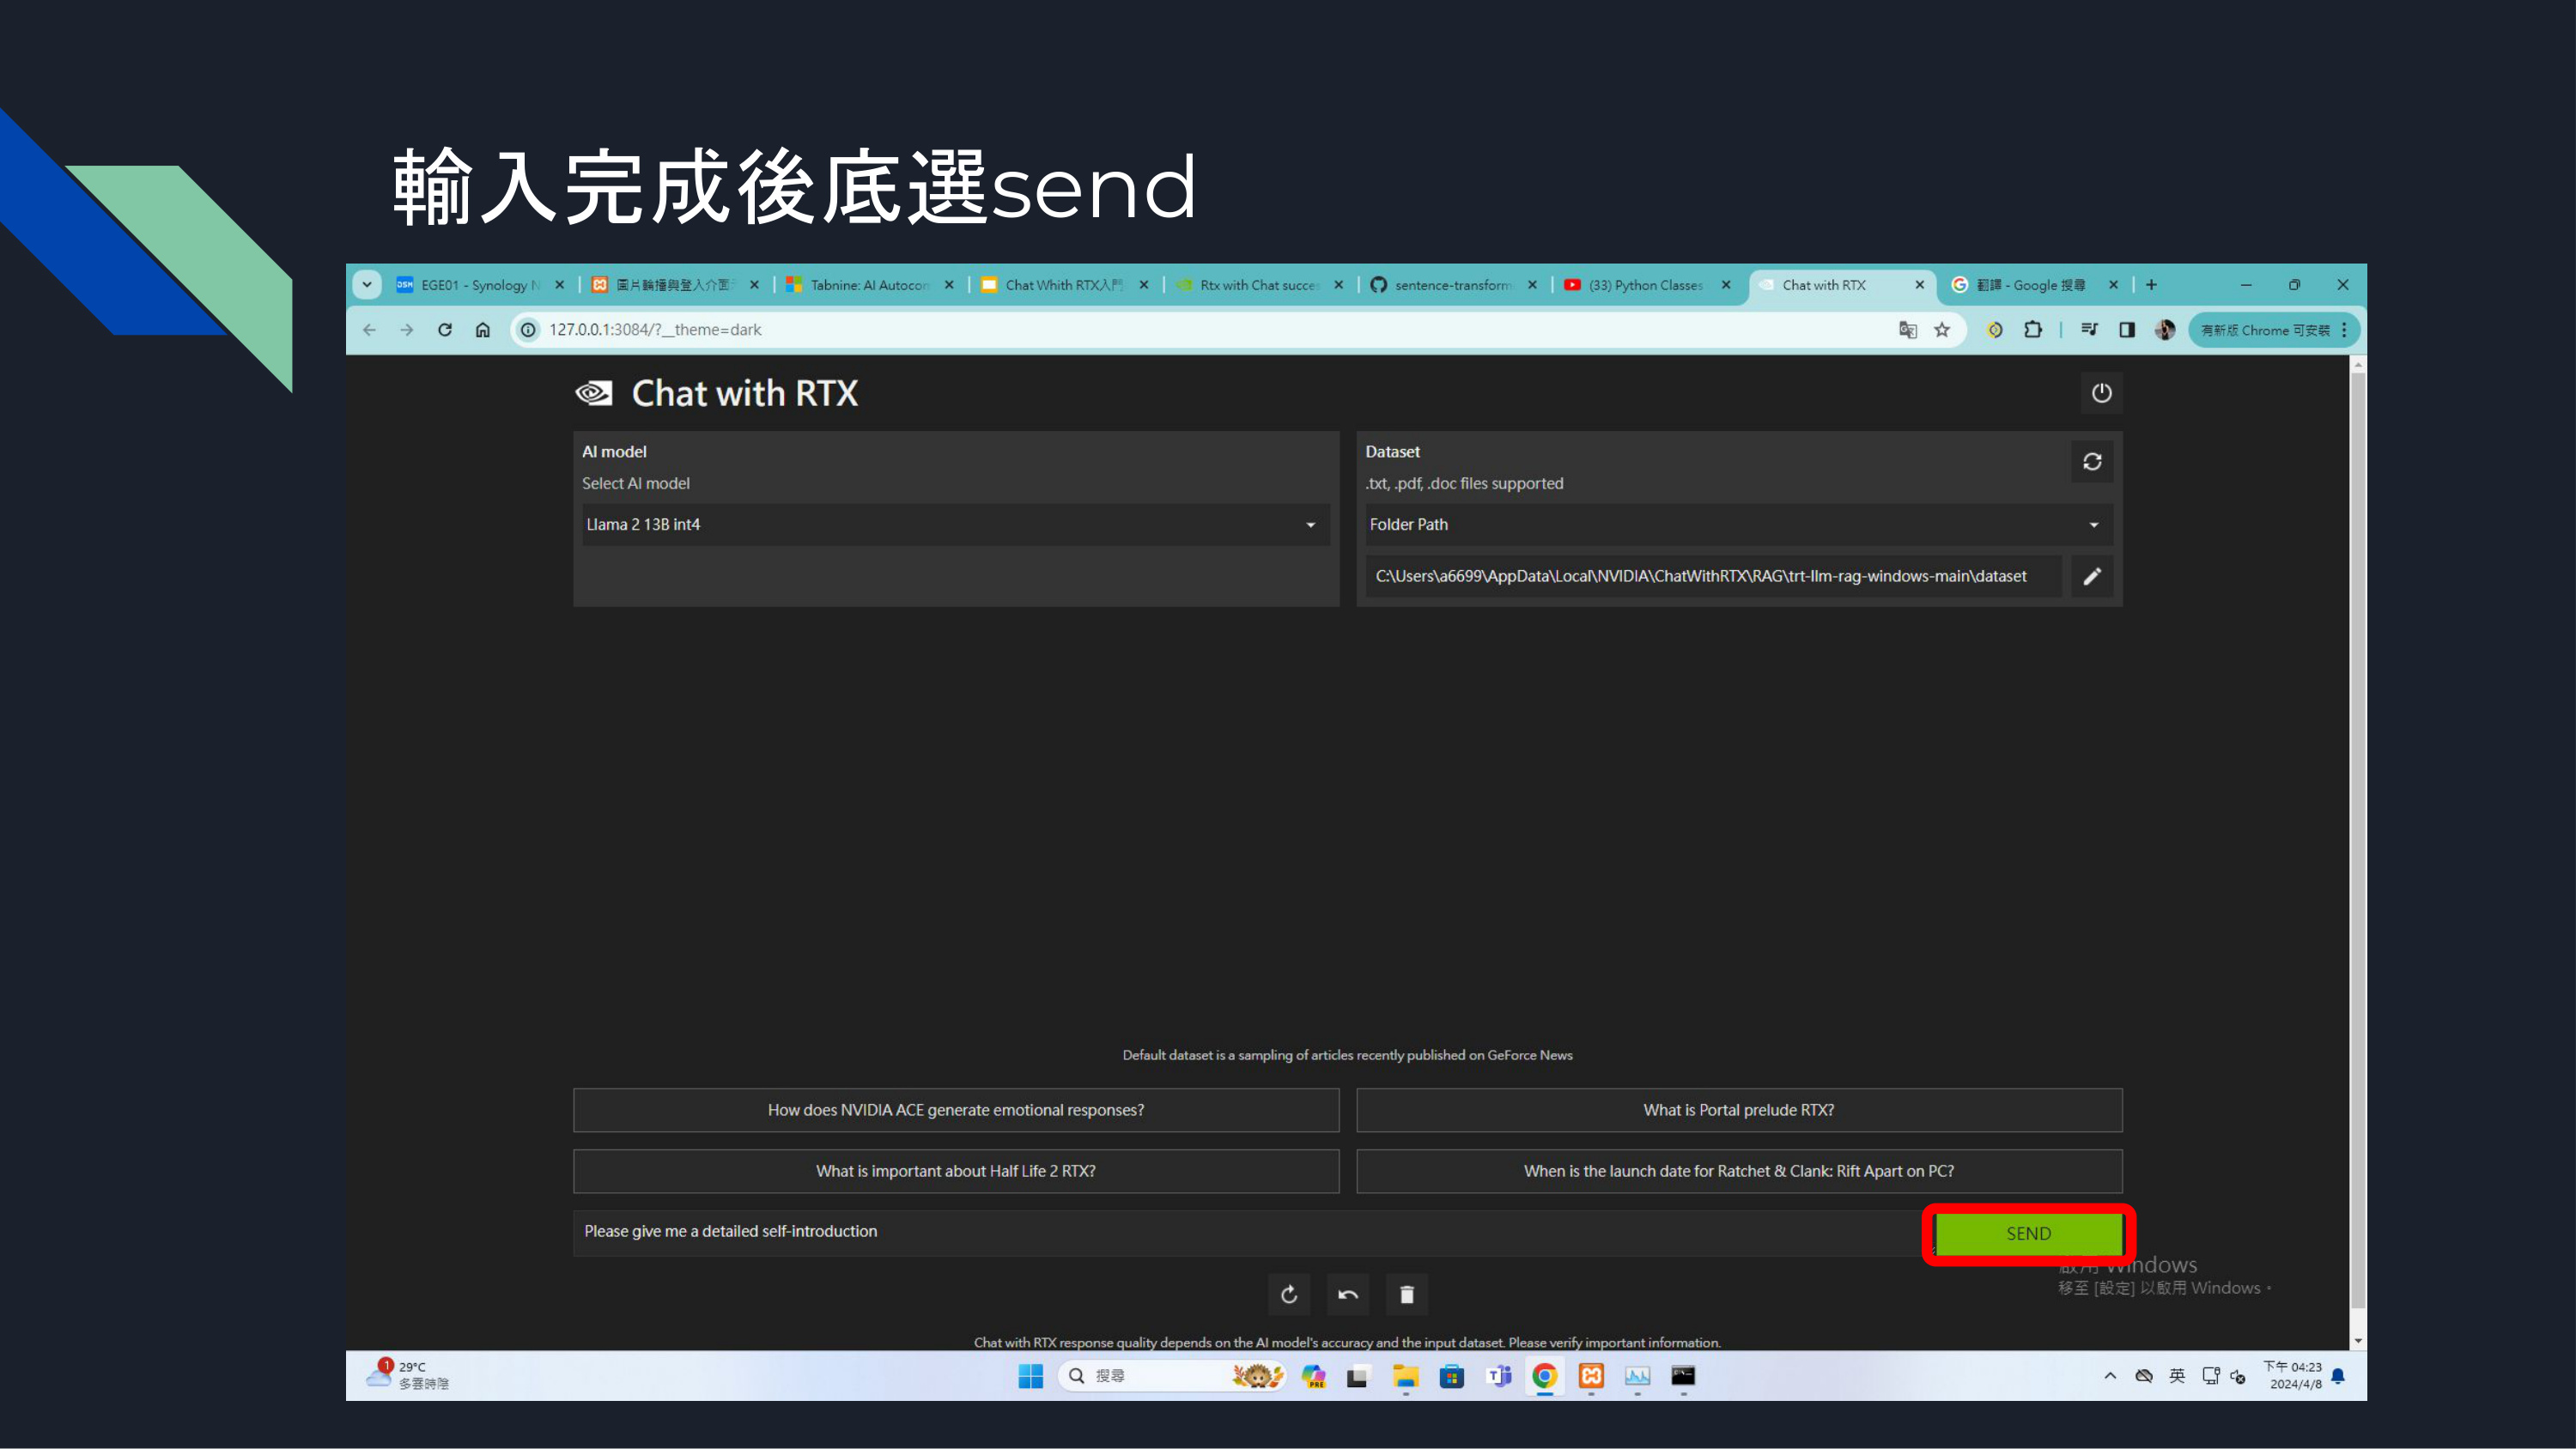
Task: Choose the NVIDIA ACE emotional responses sample question
Action: click(x=956, y=1110)
